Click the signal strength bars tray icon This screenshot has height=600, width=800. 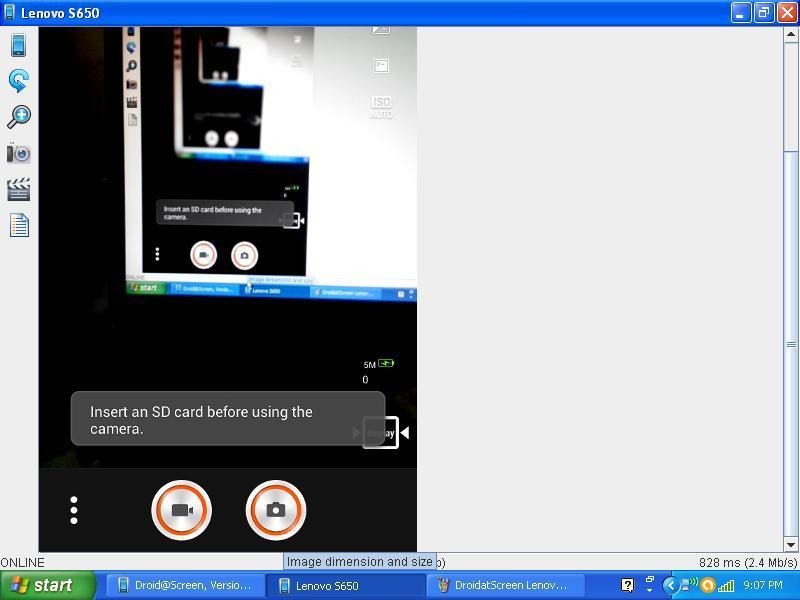pos(726,585)
